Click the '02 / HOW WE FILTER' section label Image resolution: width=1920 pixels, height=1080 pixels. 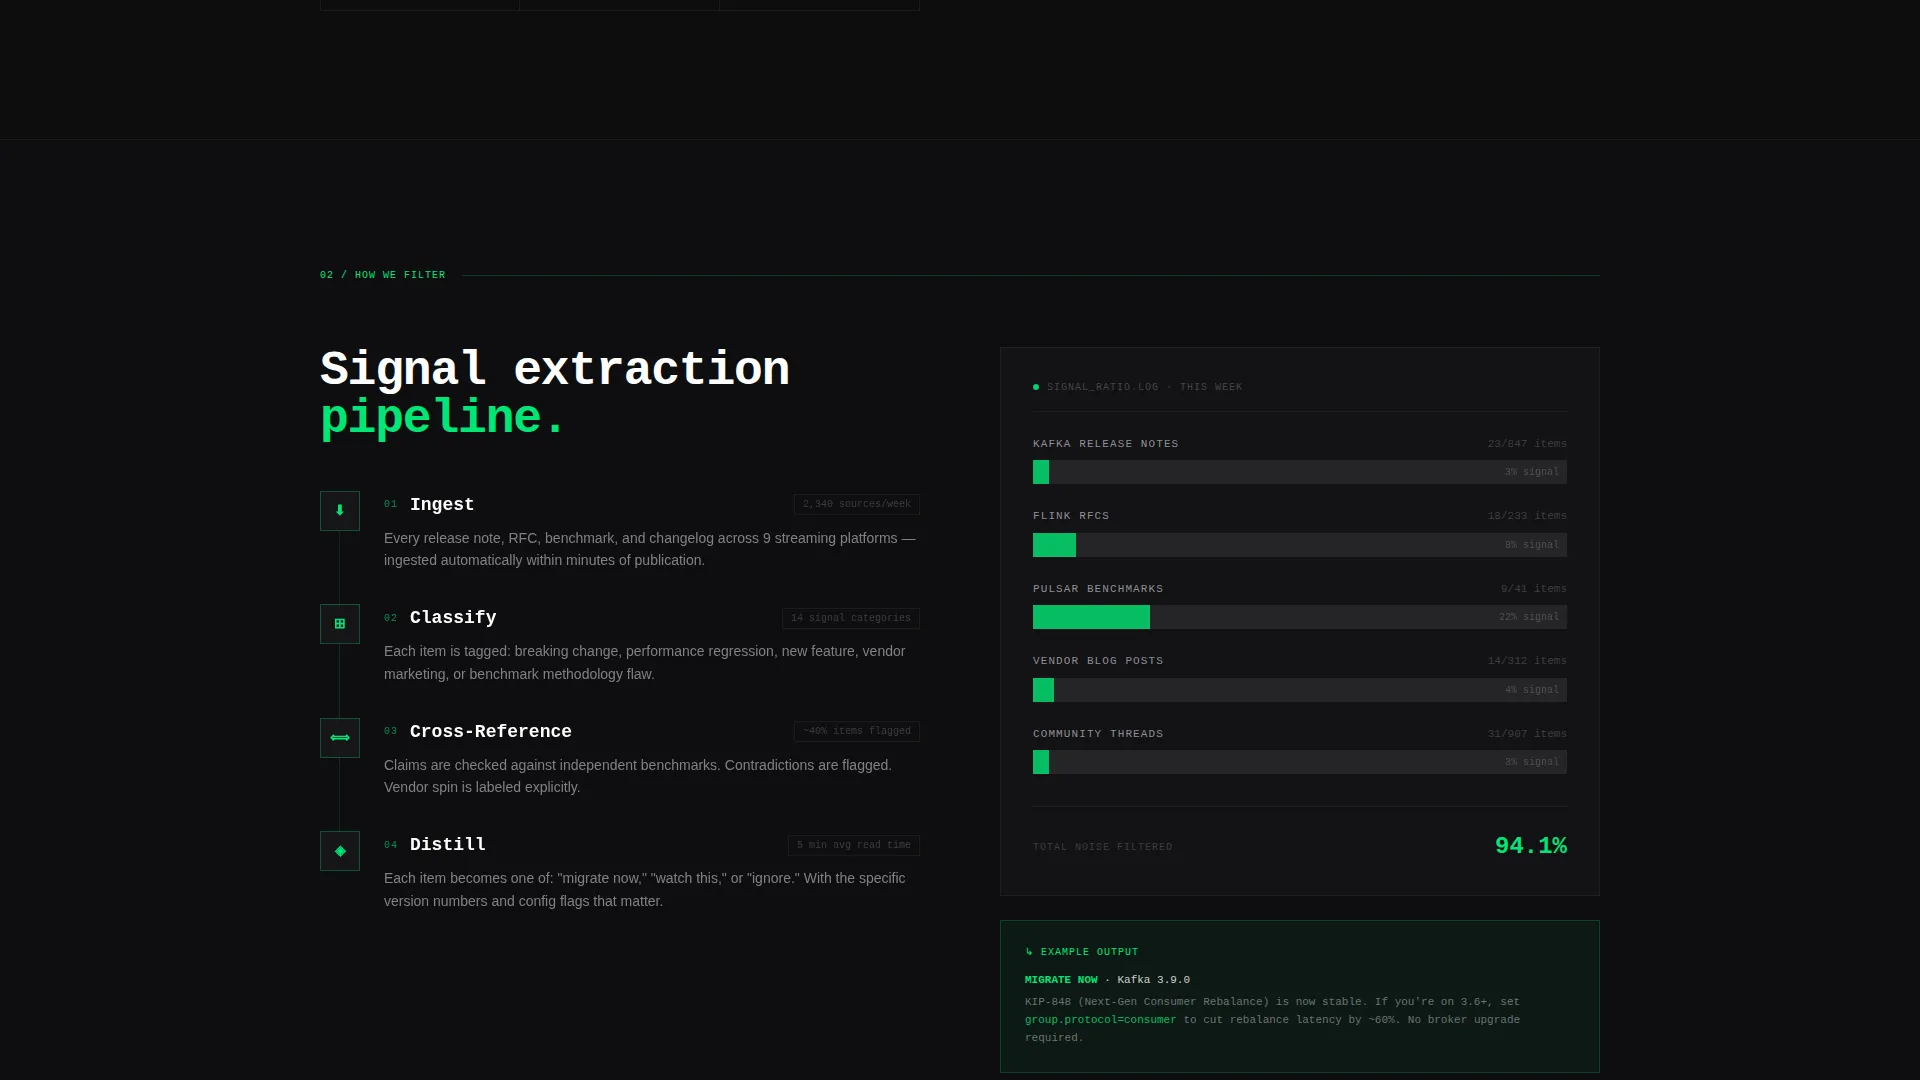tap(383, 275)
